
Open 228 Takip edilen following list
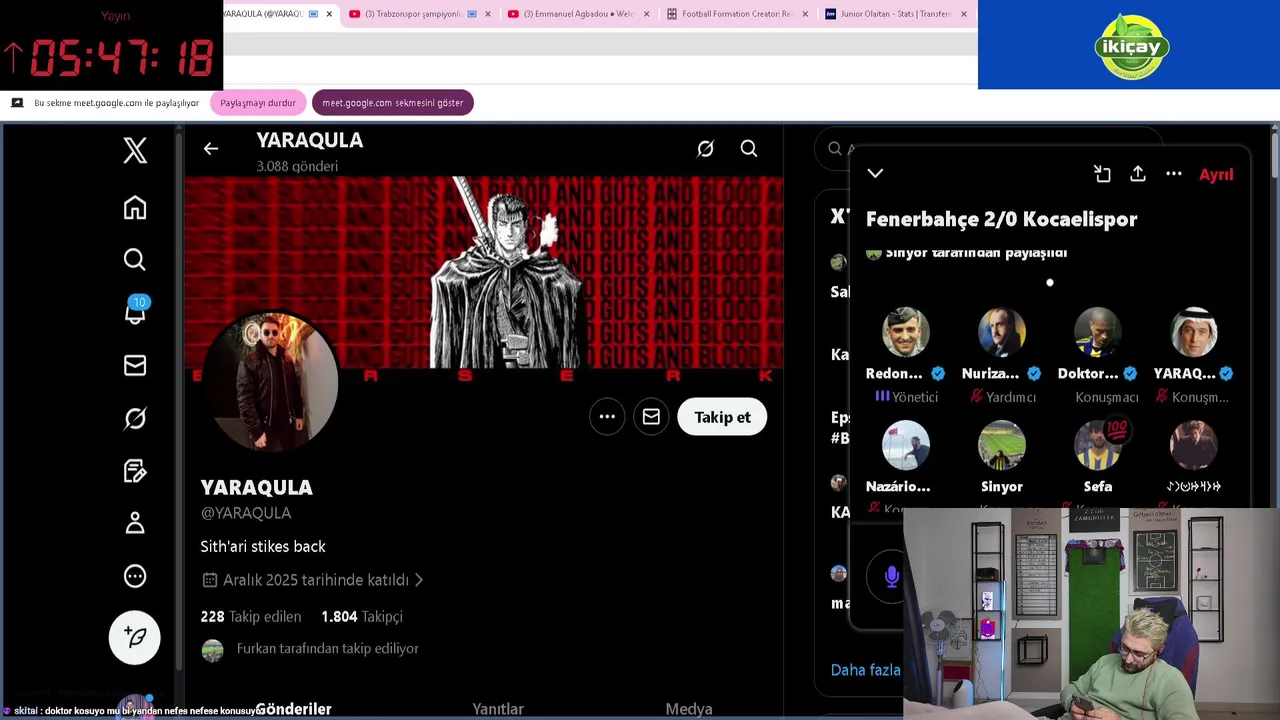[x=251, y=617]
